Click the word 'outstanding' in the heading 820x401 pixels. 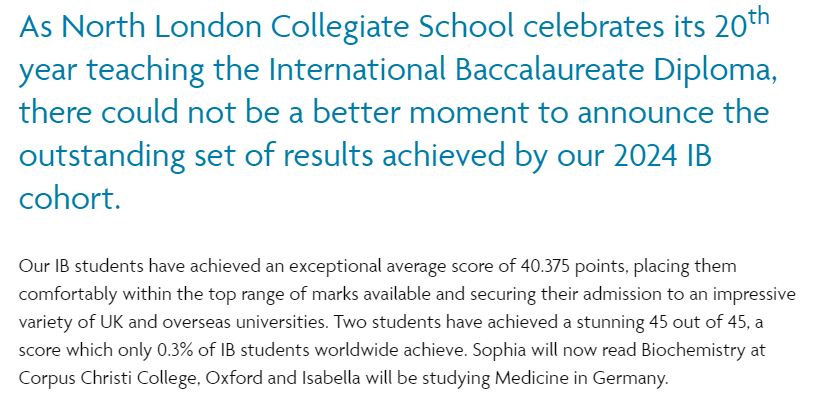click(102, 156)
